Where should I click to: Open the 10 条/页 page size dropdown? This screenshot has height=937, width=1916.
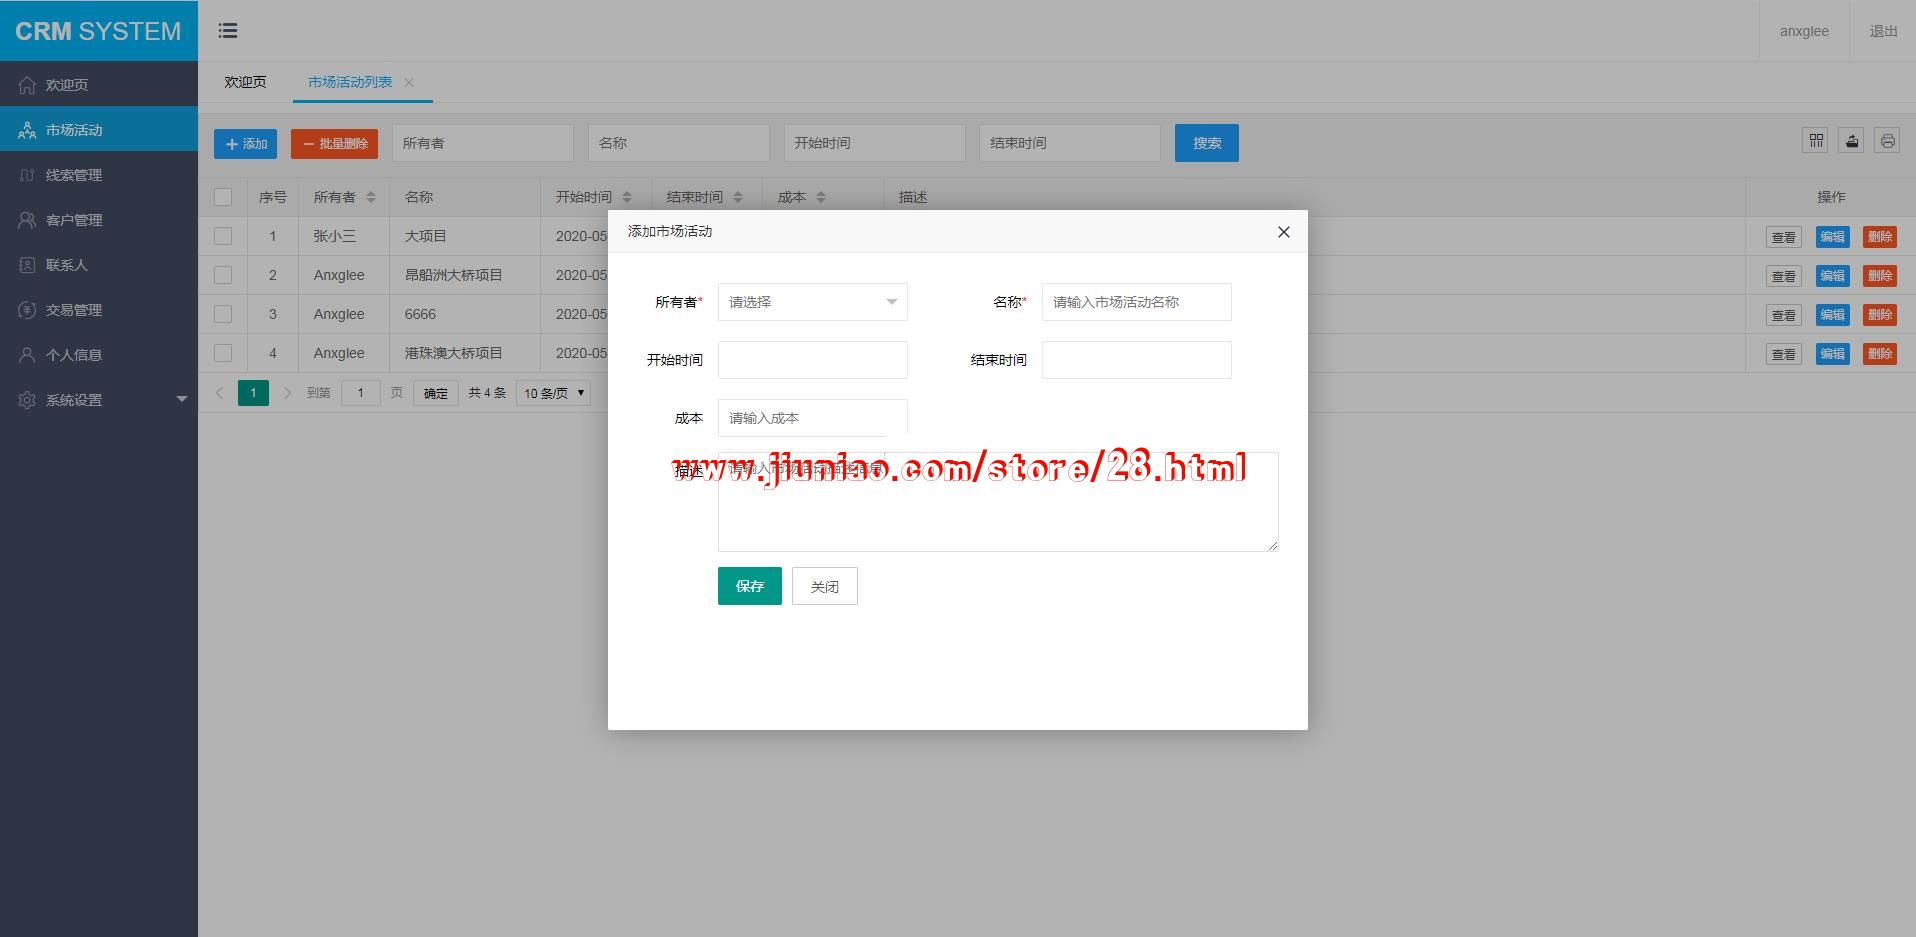pos(553,393)
